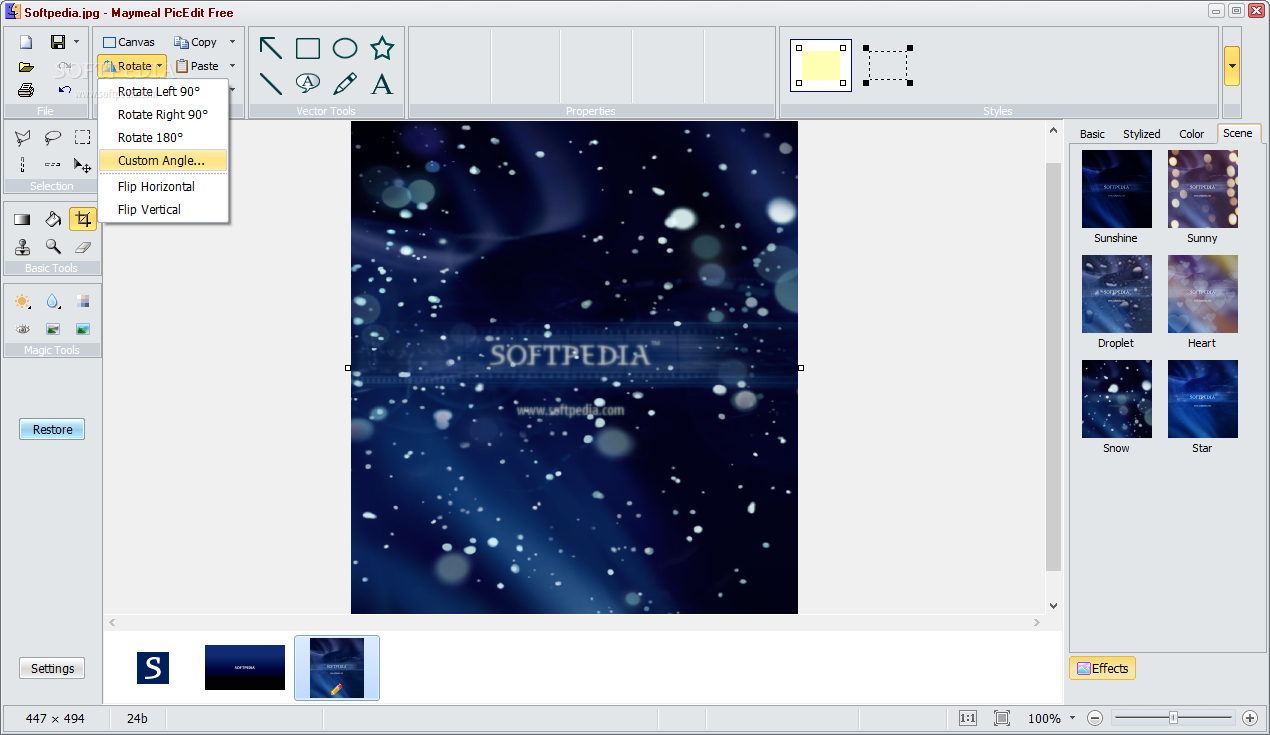The height and width of the screenshot is (735, 1270).
Task: Open the 100% zoom level dropdown
Action: pos(1072,718)
